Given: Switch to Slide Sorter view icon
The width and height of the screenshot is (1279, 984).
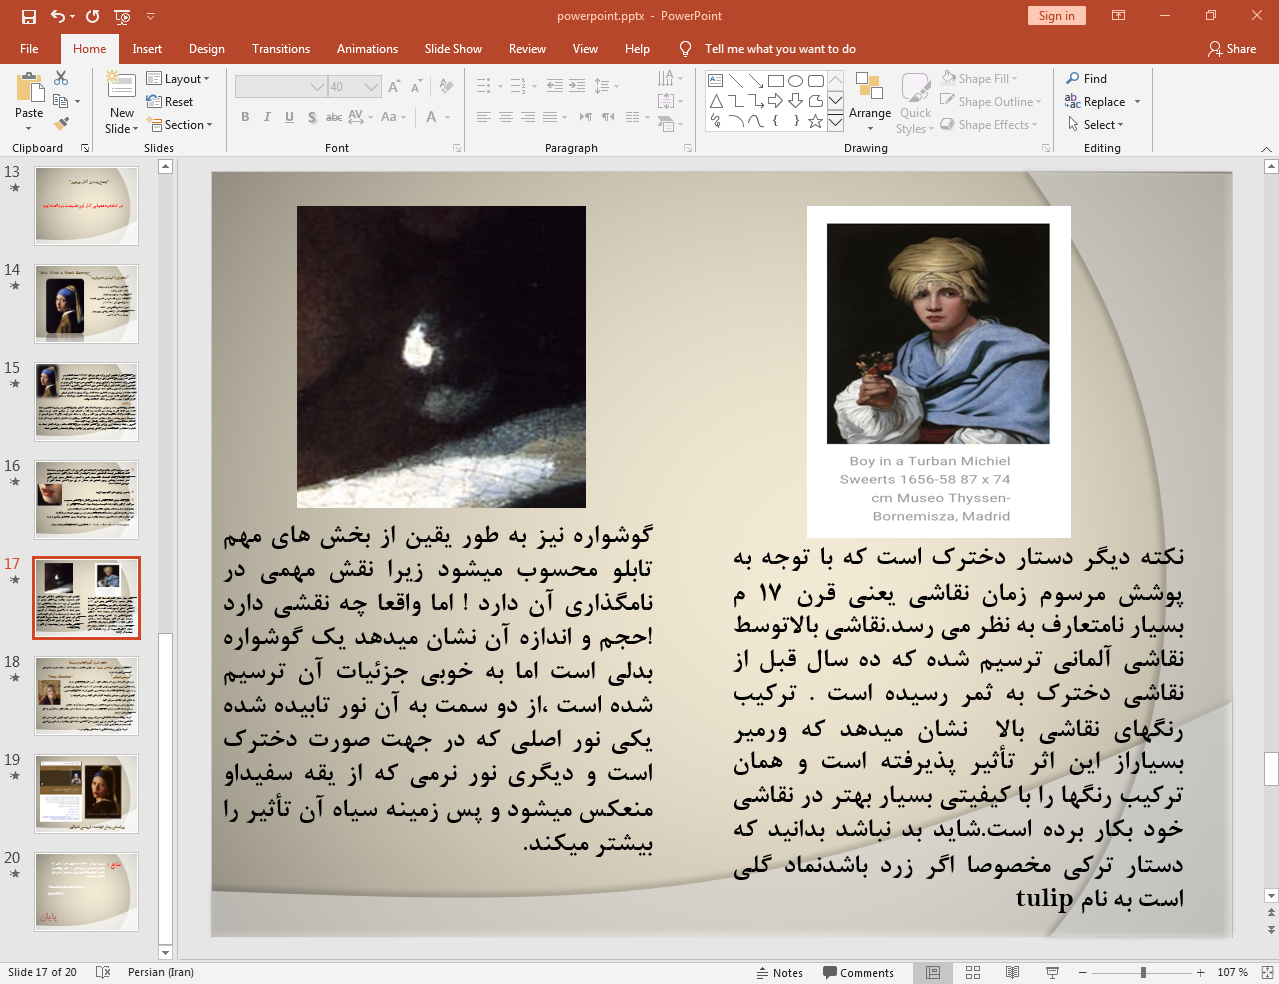Looking at the screenshot, I should pyautogui.click(x=973, y=973).
